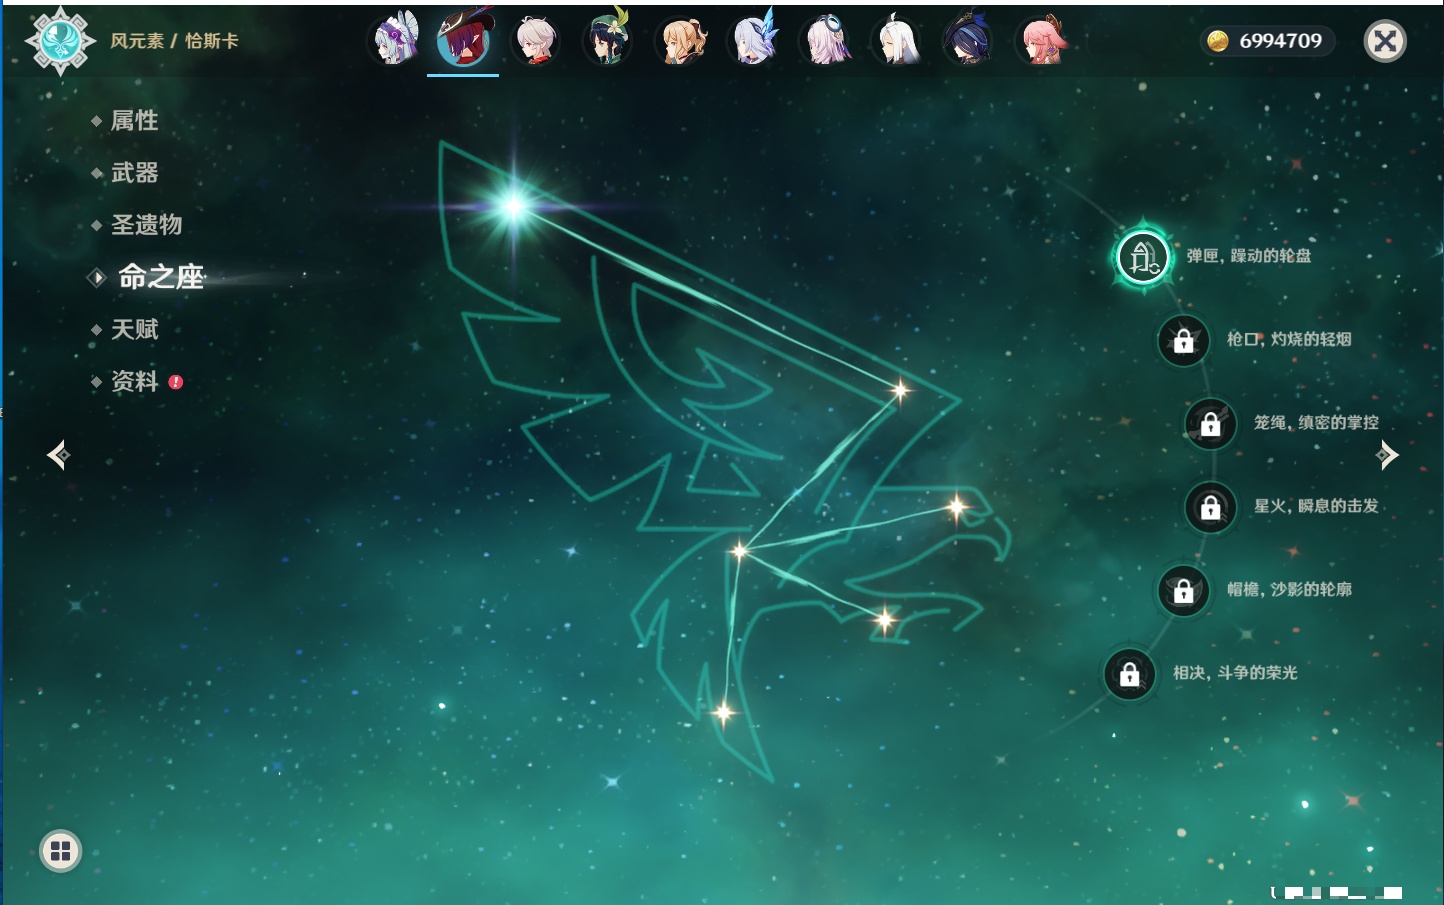
Task: Go to the next character with right arrow
Action: 1386,455
